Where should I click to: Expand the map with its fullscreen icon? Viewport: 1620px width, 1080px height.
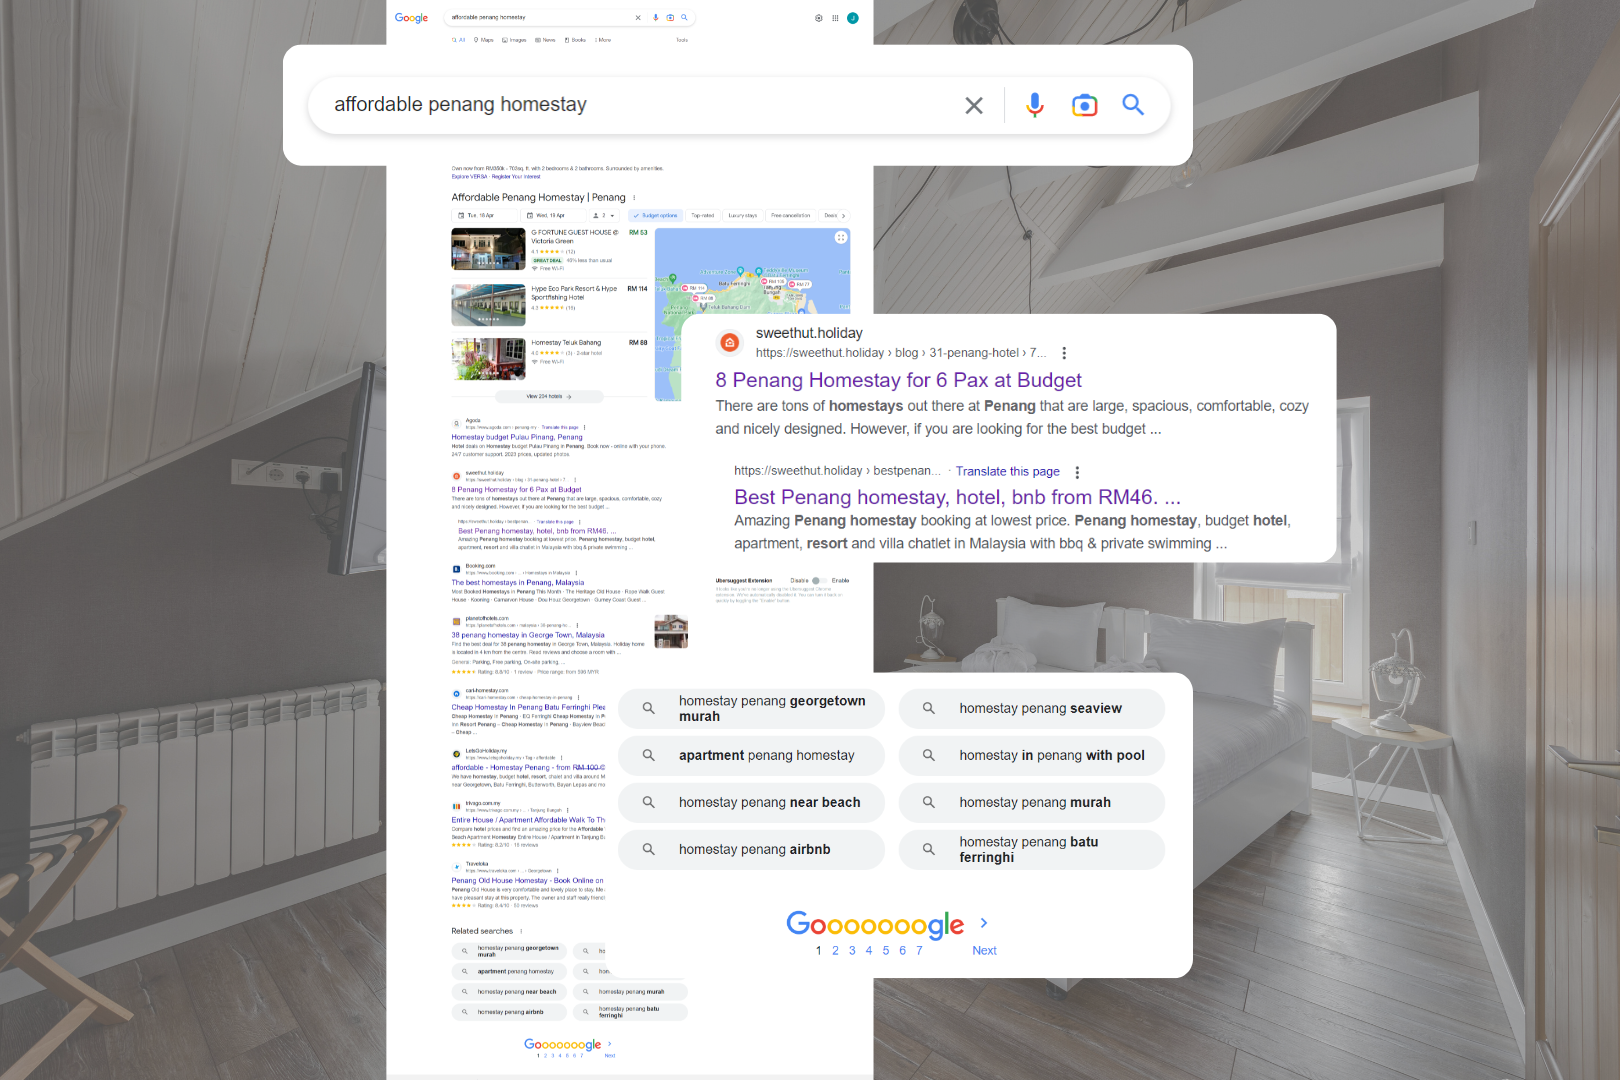coord(841,238)
